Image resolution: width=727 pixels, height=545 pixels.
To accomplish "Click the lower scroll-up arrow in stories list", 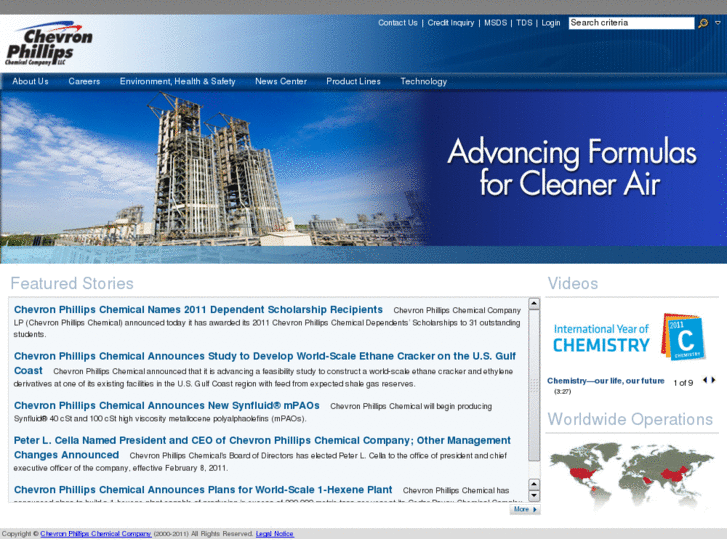I will 534,484.
